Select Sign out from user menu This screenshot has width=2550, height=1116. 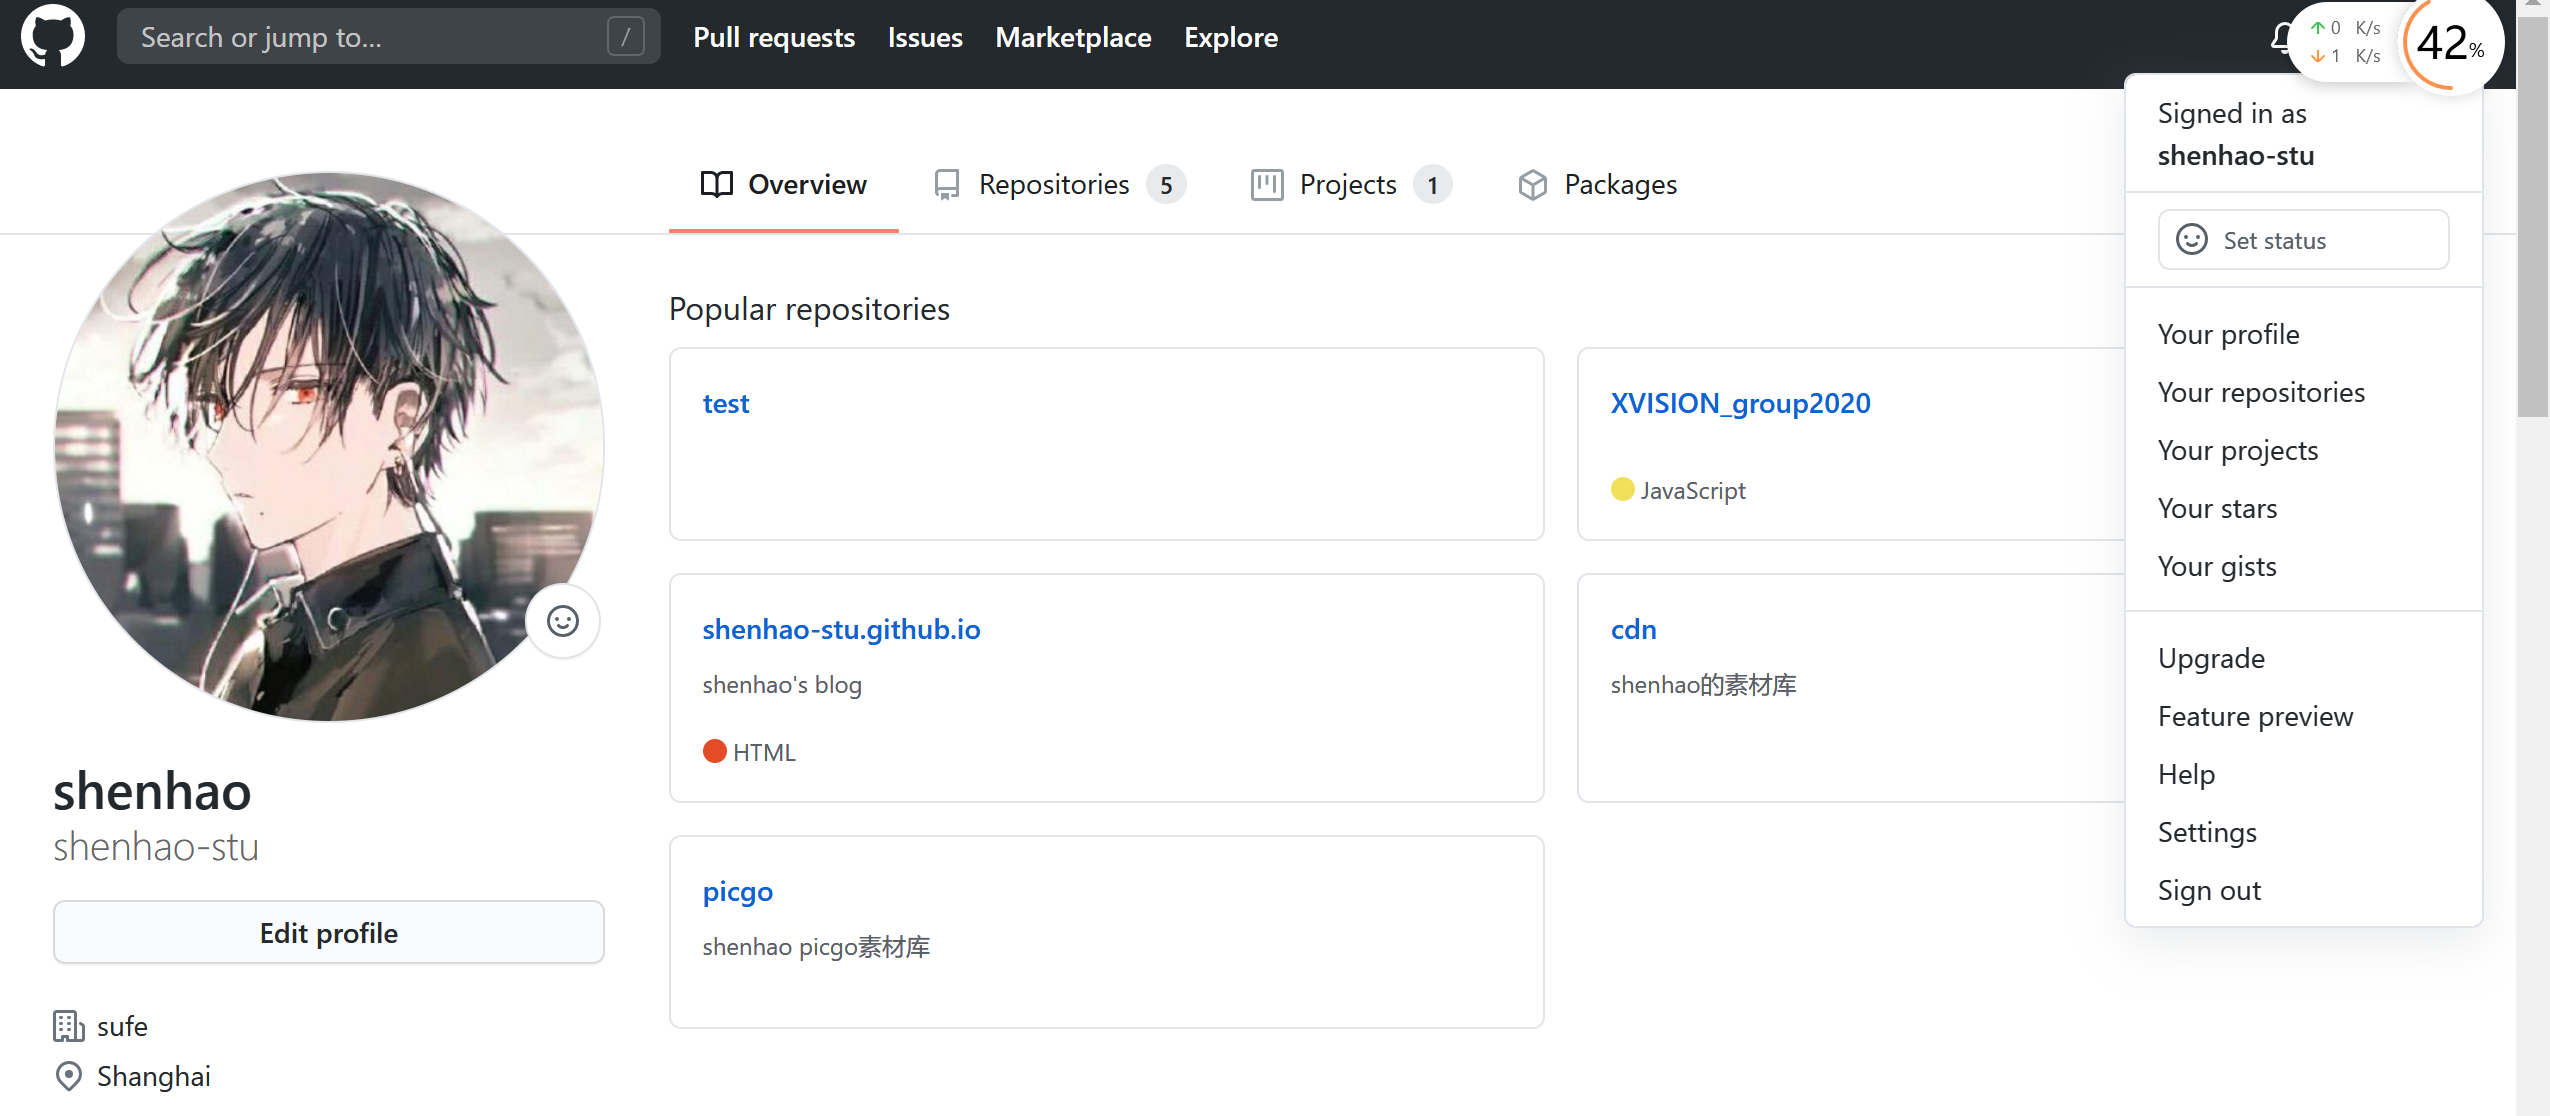click(x=2208, y=890)
